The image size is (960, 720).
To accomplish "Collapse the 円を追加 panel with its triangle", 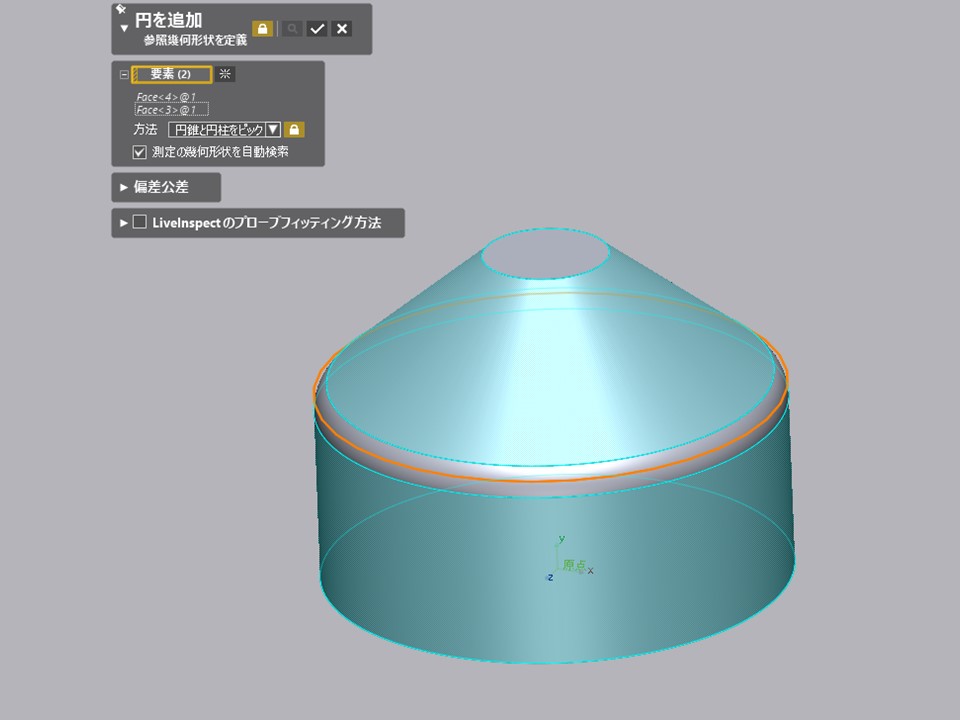I will point(124,29).
